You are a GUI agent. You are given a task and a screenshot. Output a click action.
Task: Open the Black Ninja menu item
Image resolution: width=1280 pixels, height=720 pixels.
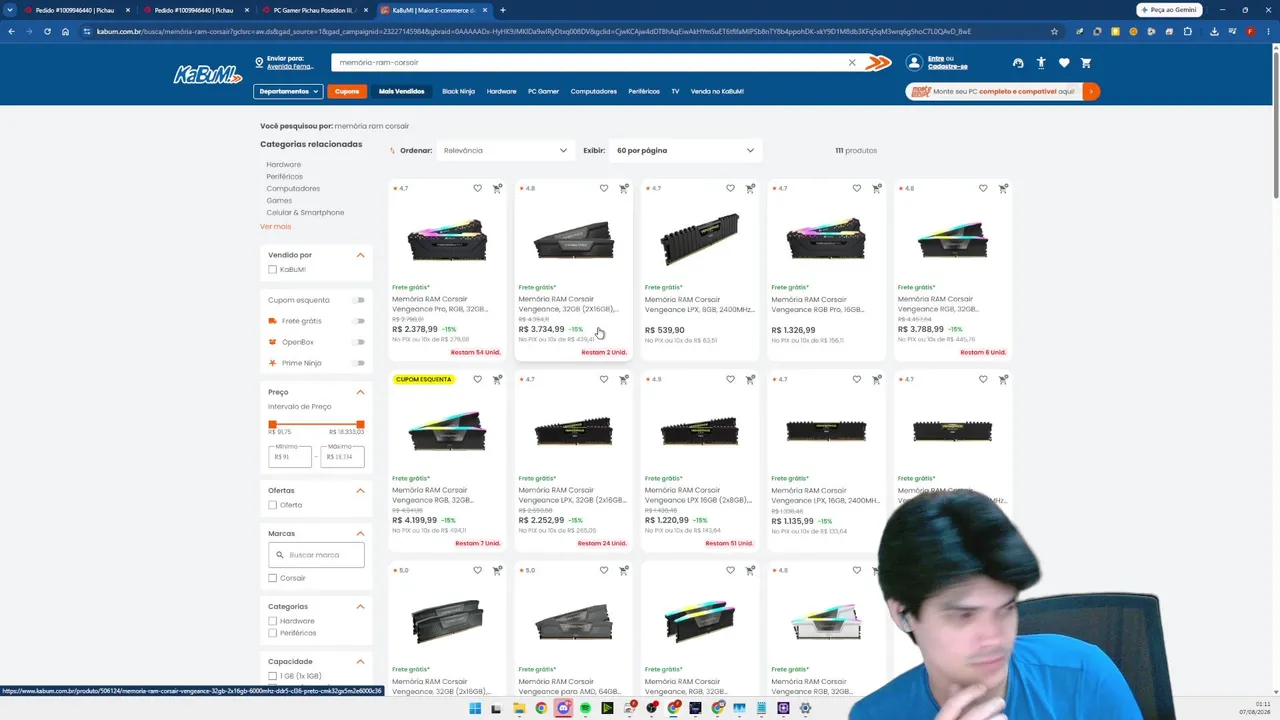pos(459,91)
